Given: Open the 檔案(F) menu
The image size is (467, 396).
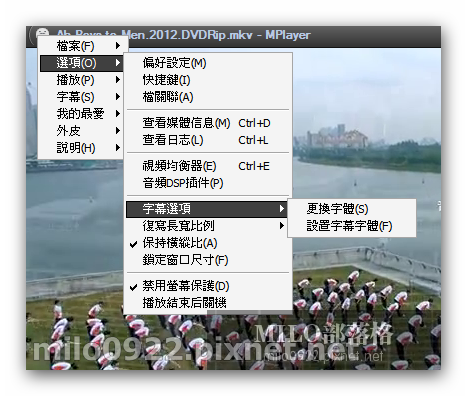Looking at the screenshot, I should click(x=81, y=46).
